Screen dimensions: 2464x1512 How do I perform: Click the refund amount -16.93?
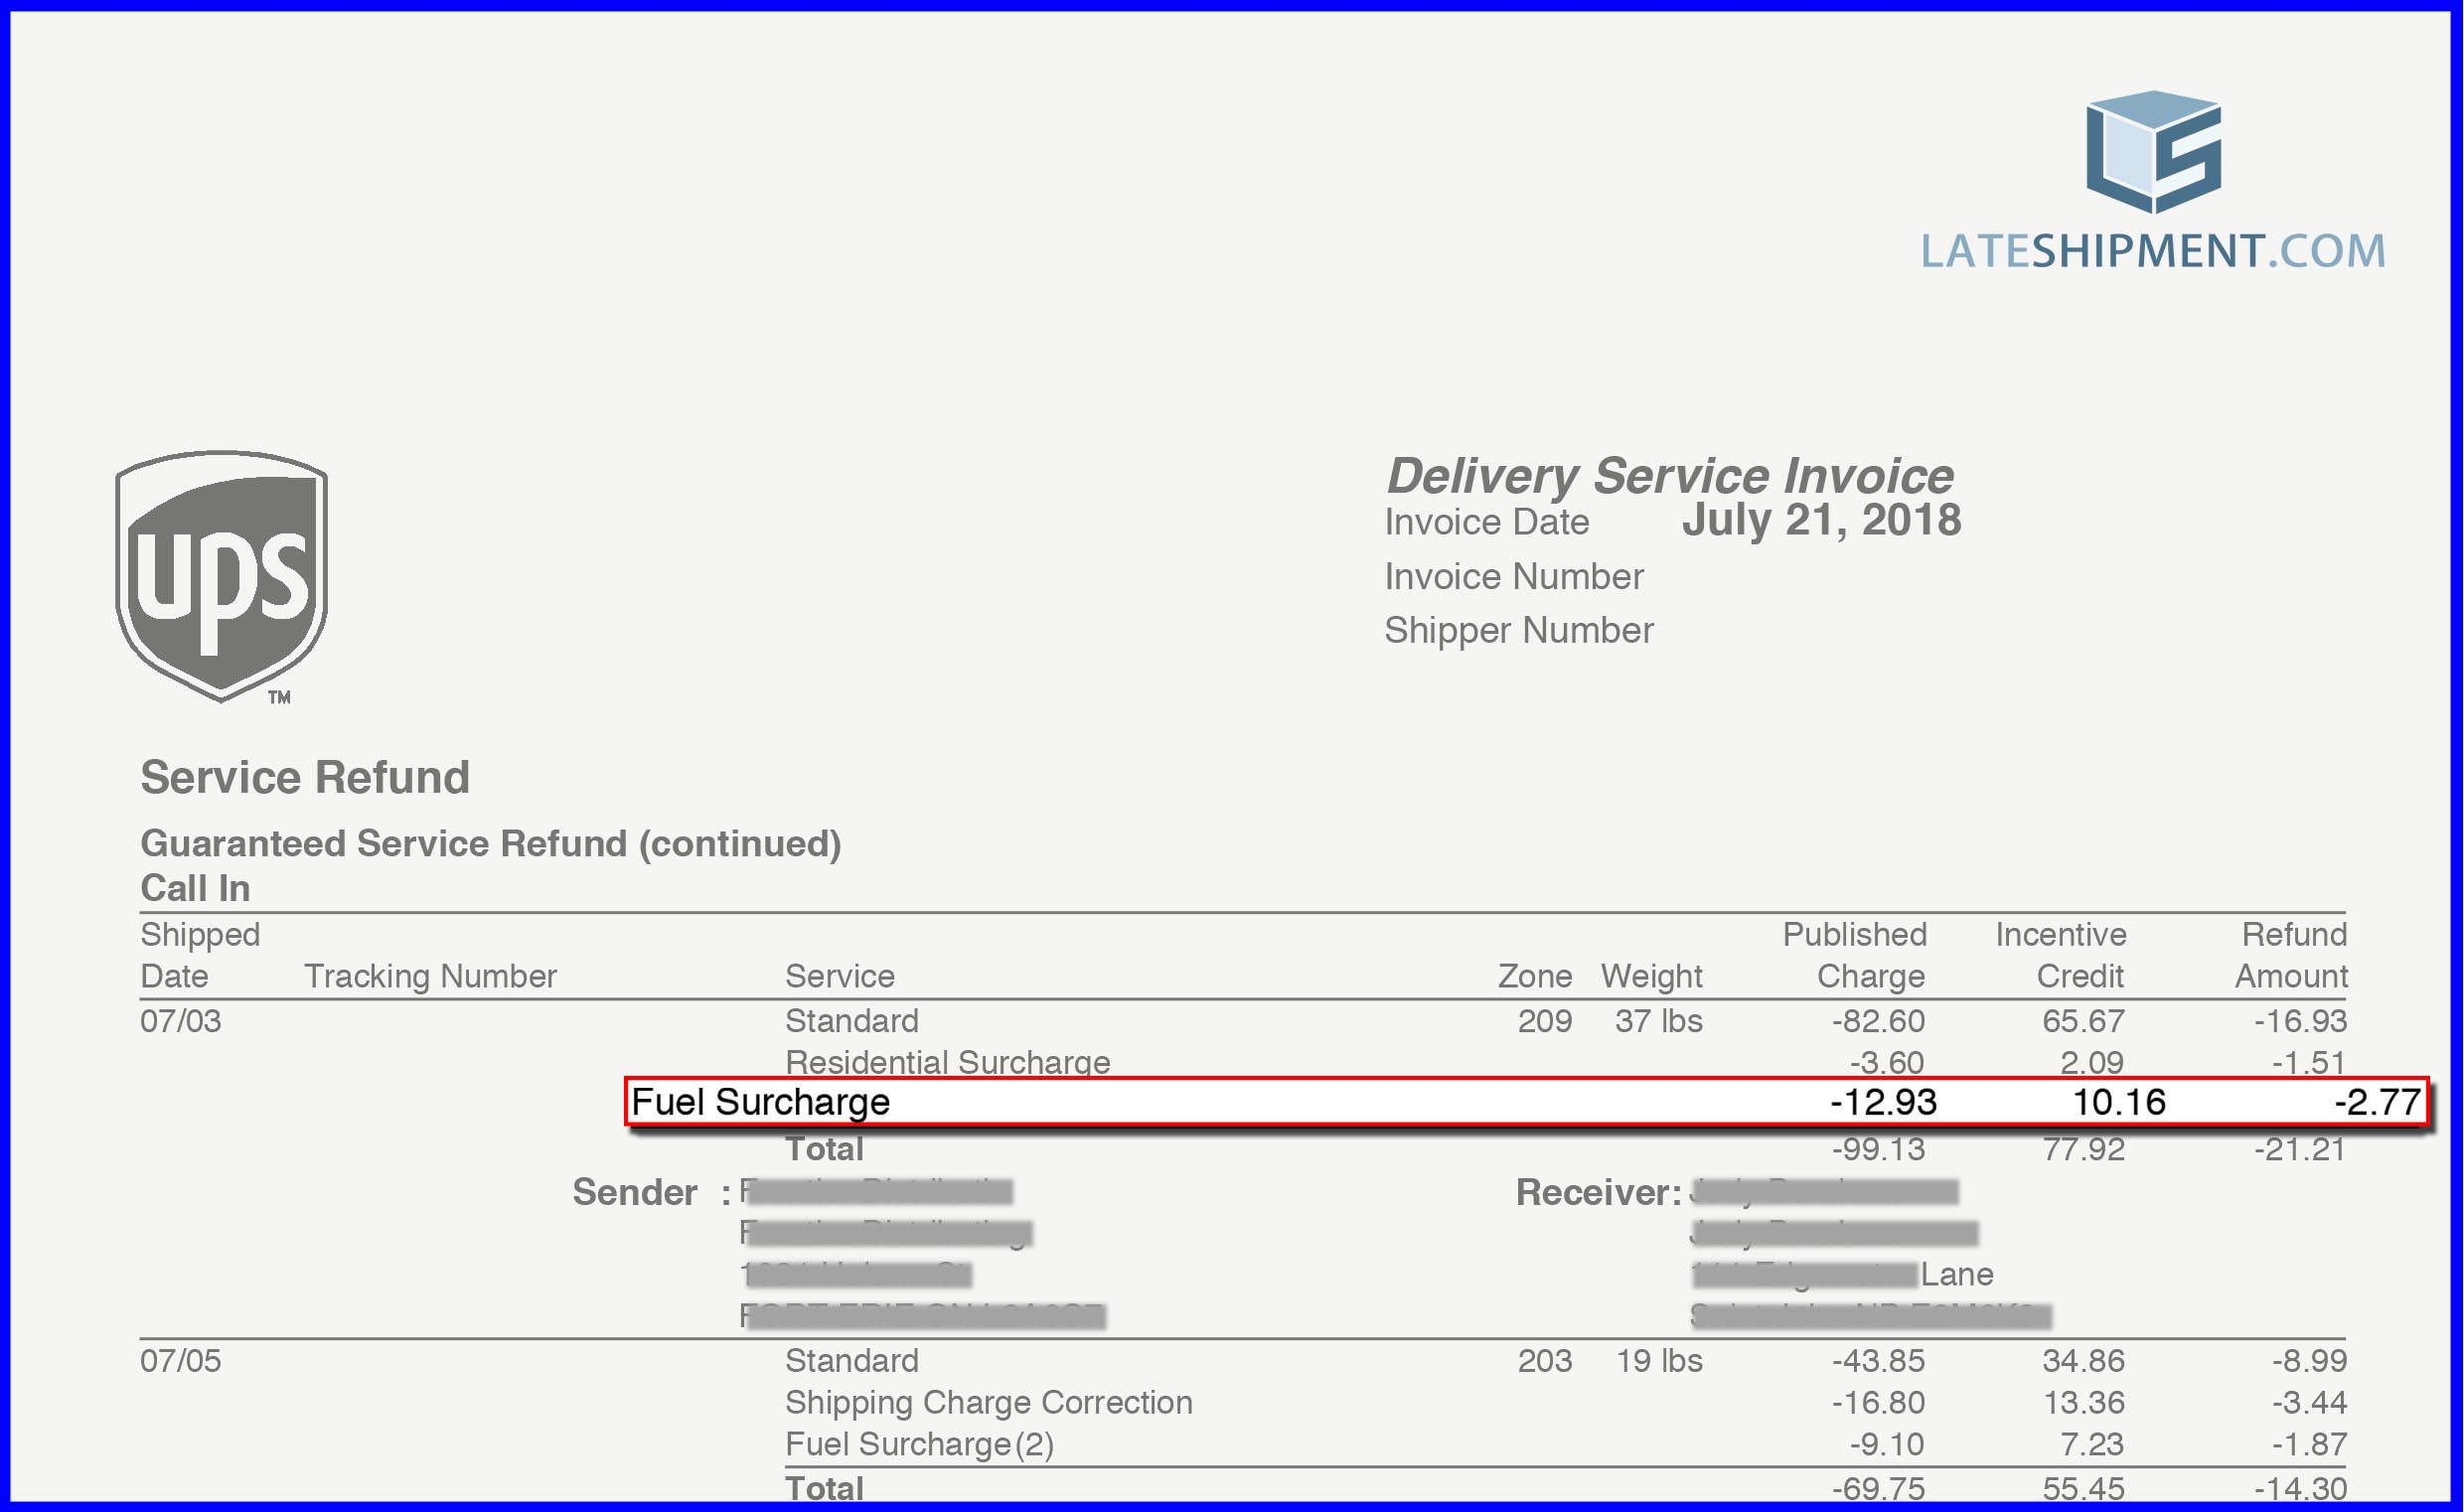pyautogui.click(x=2300, y=1021)
